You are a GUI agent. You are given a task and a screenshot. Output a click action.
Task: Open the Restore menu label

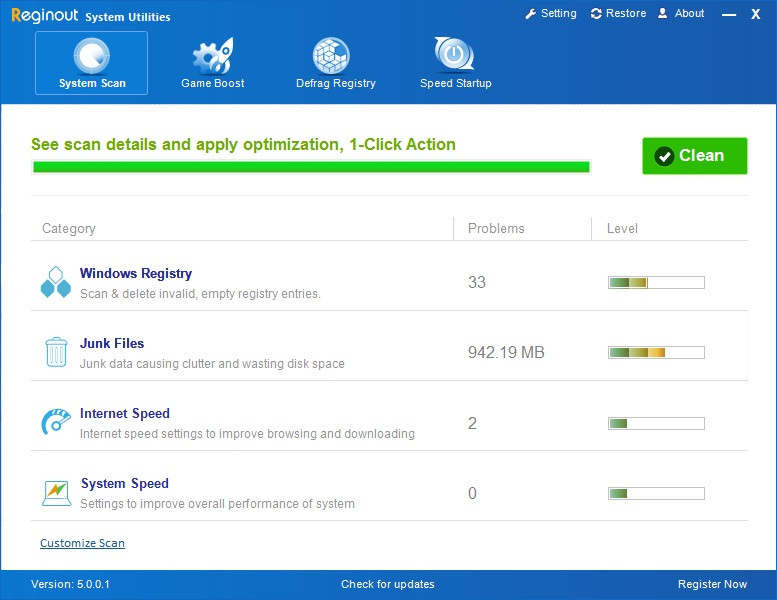click(x=626, y=13)
